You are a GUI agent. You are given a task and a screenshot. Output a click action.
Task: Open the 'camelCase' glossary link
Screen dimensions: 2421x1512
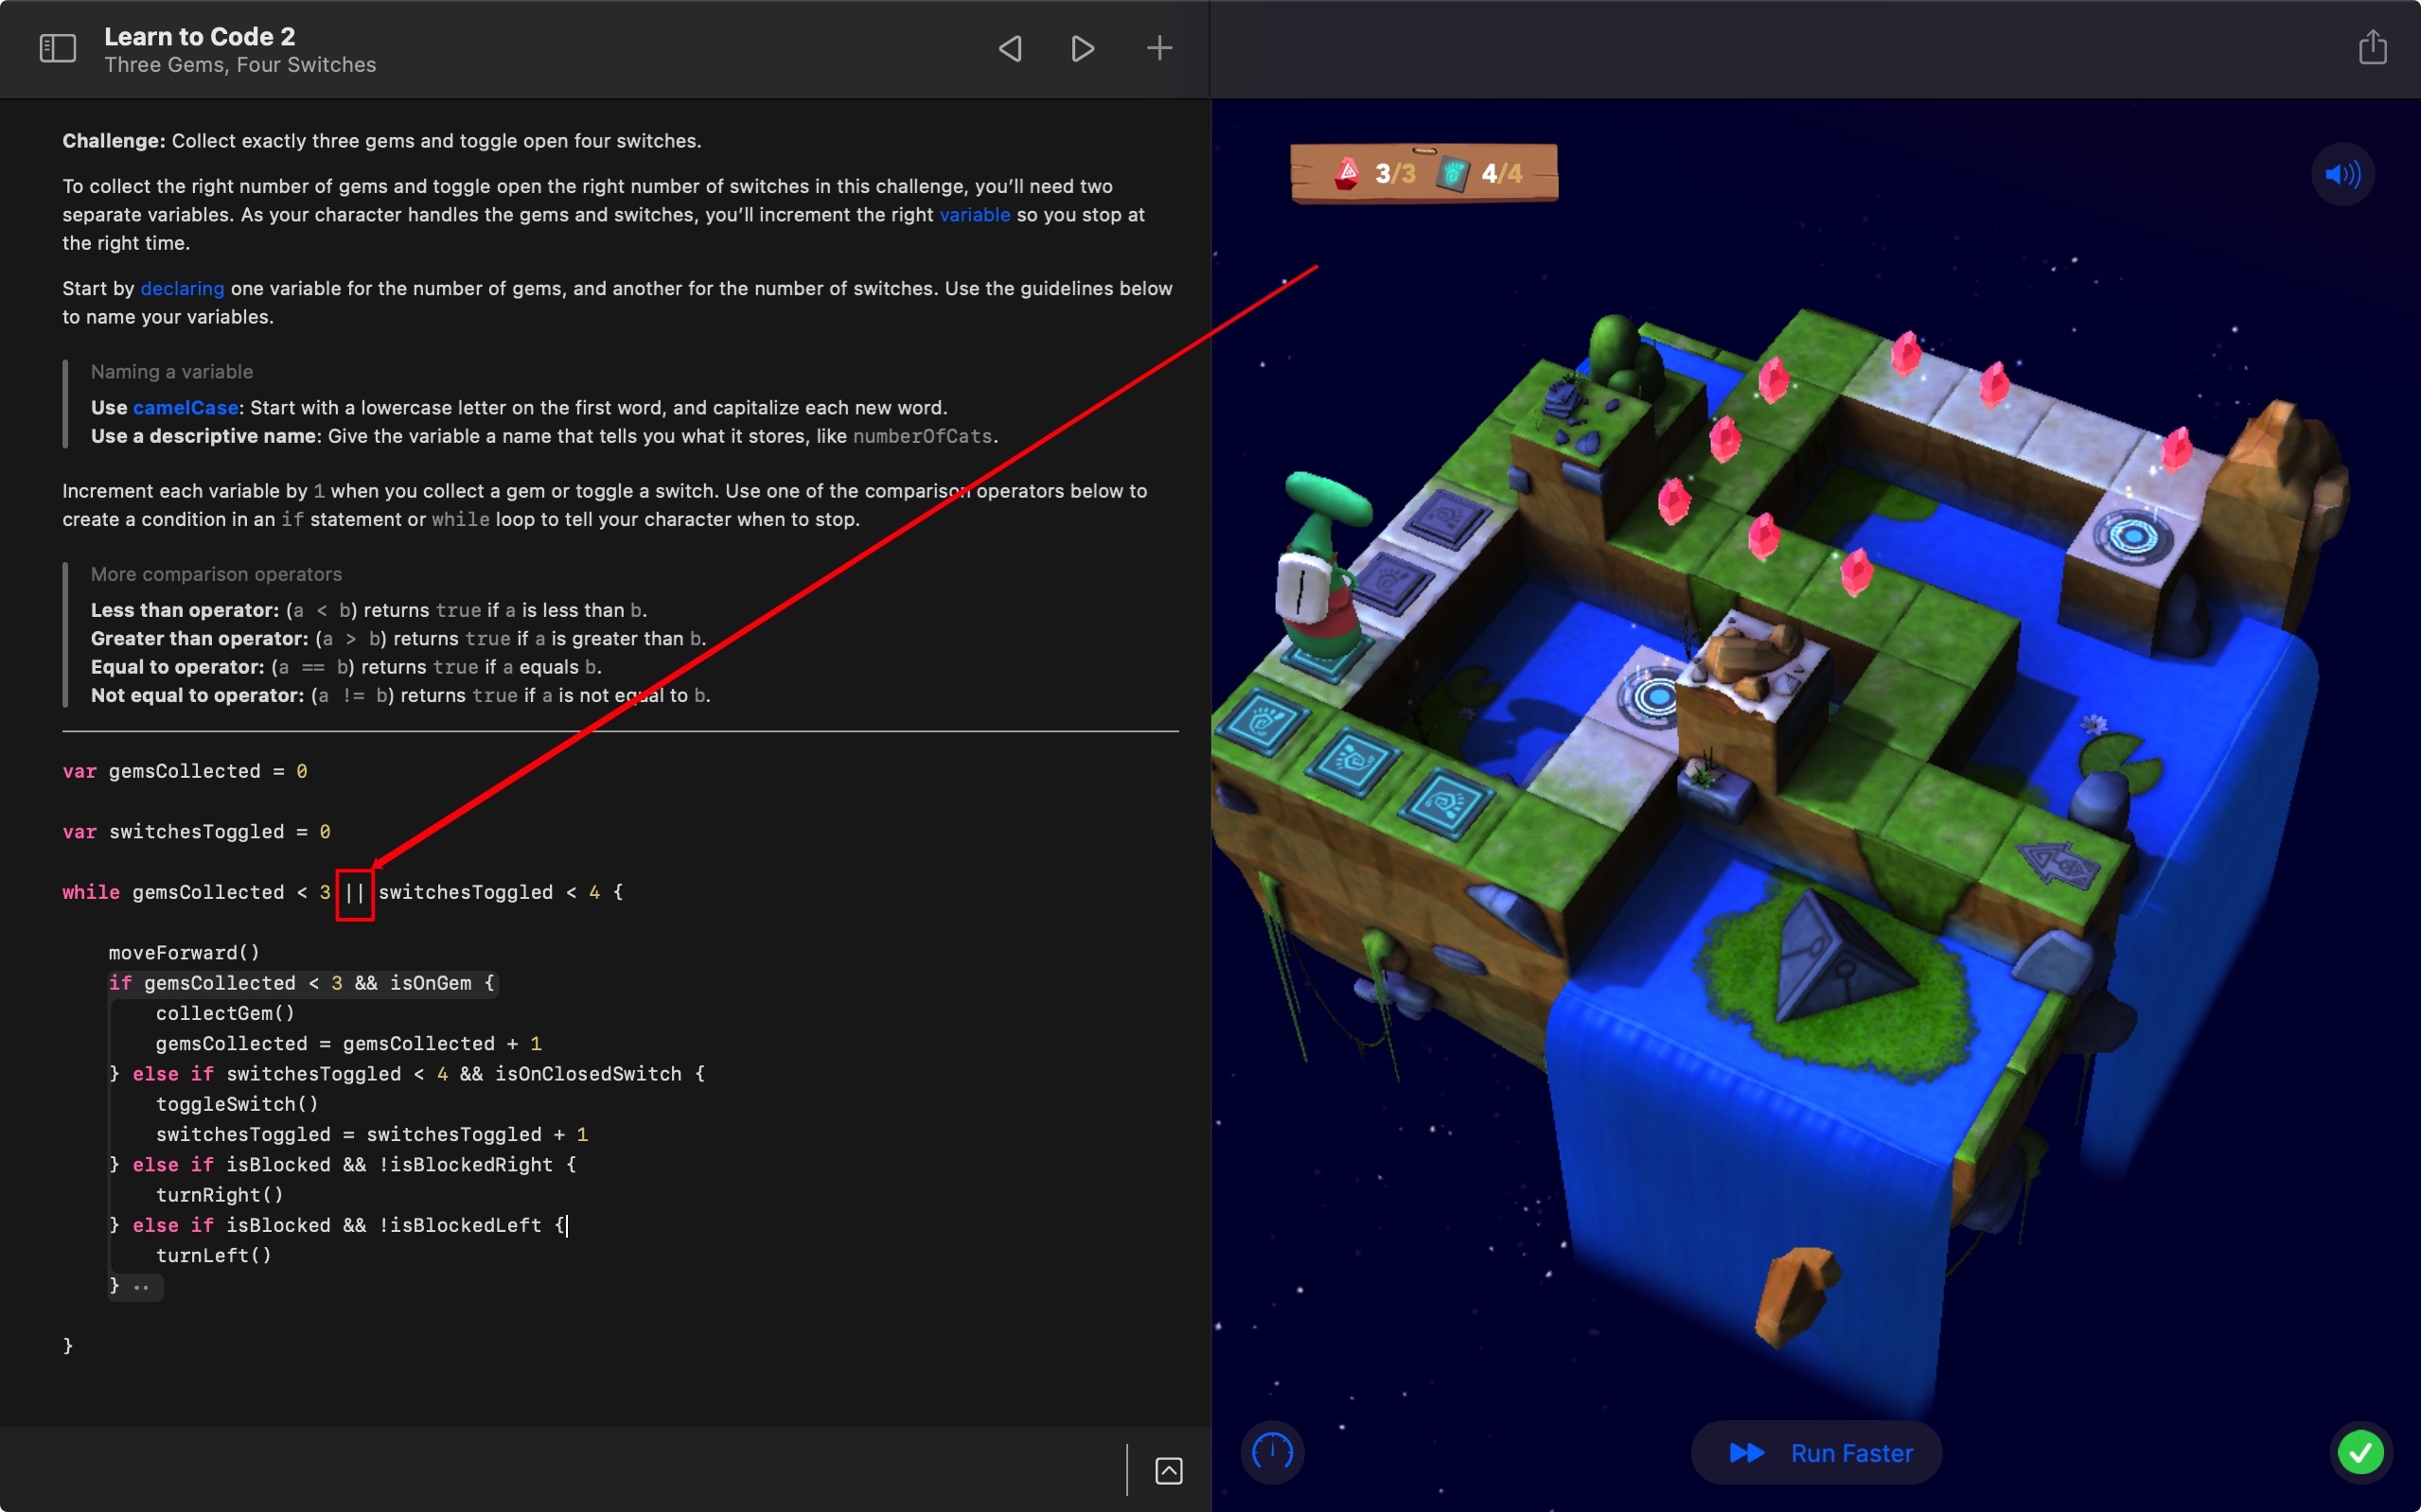point(185,408)
